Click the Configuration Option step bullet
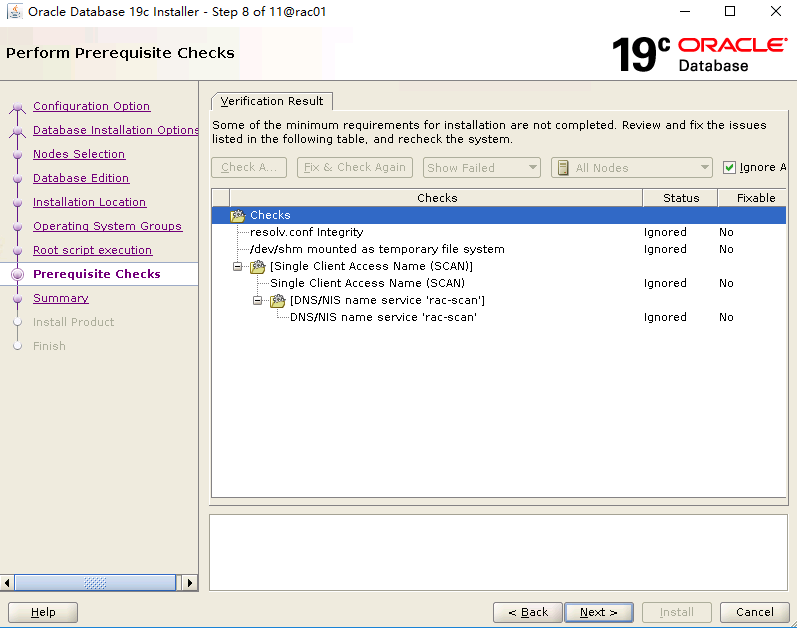The width and height of the screenshot is (797, 628). (x=17, y=107)
